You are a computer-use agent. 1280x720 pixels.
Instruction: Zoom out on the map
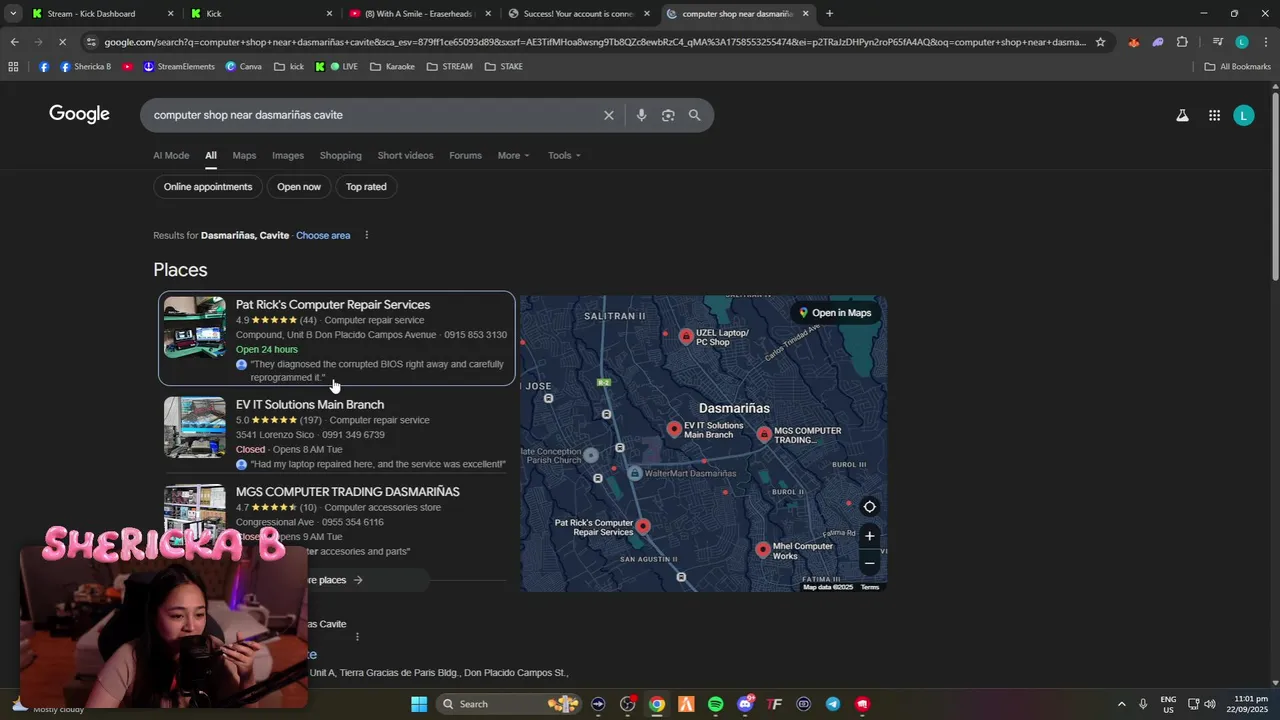point(869,563)
